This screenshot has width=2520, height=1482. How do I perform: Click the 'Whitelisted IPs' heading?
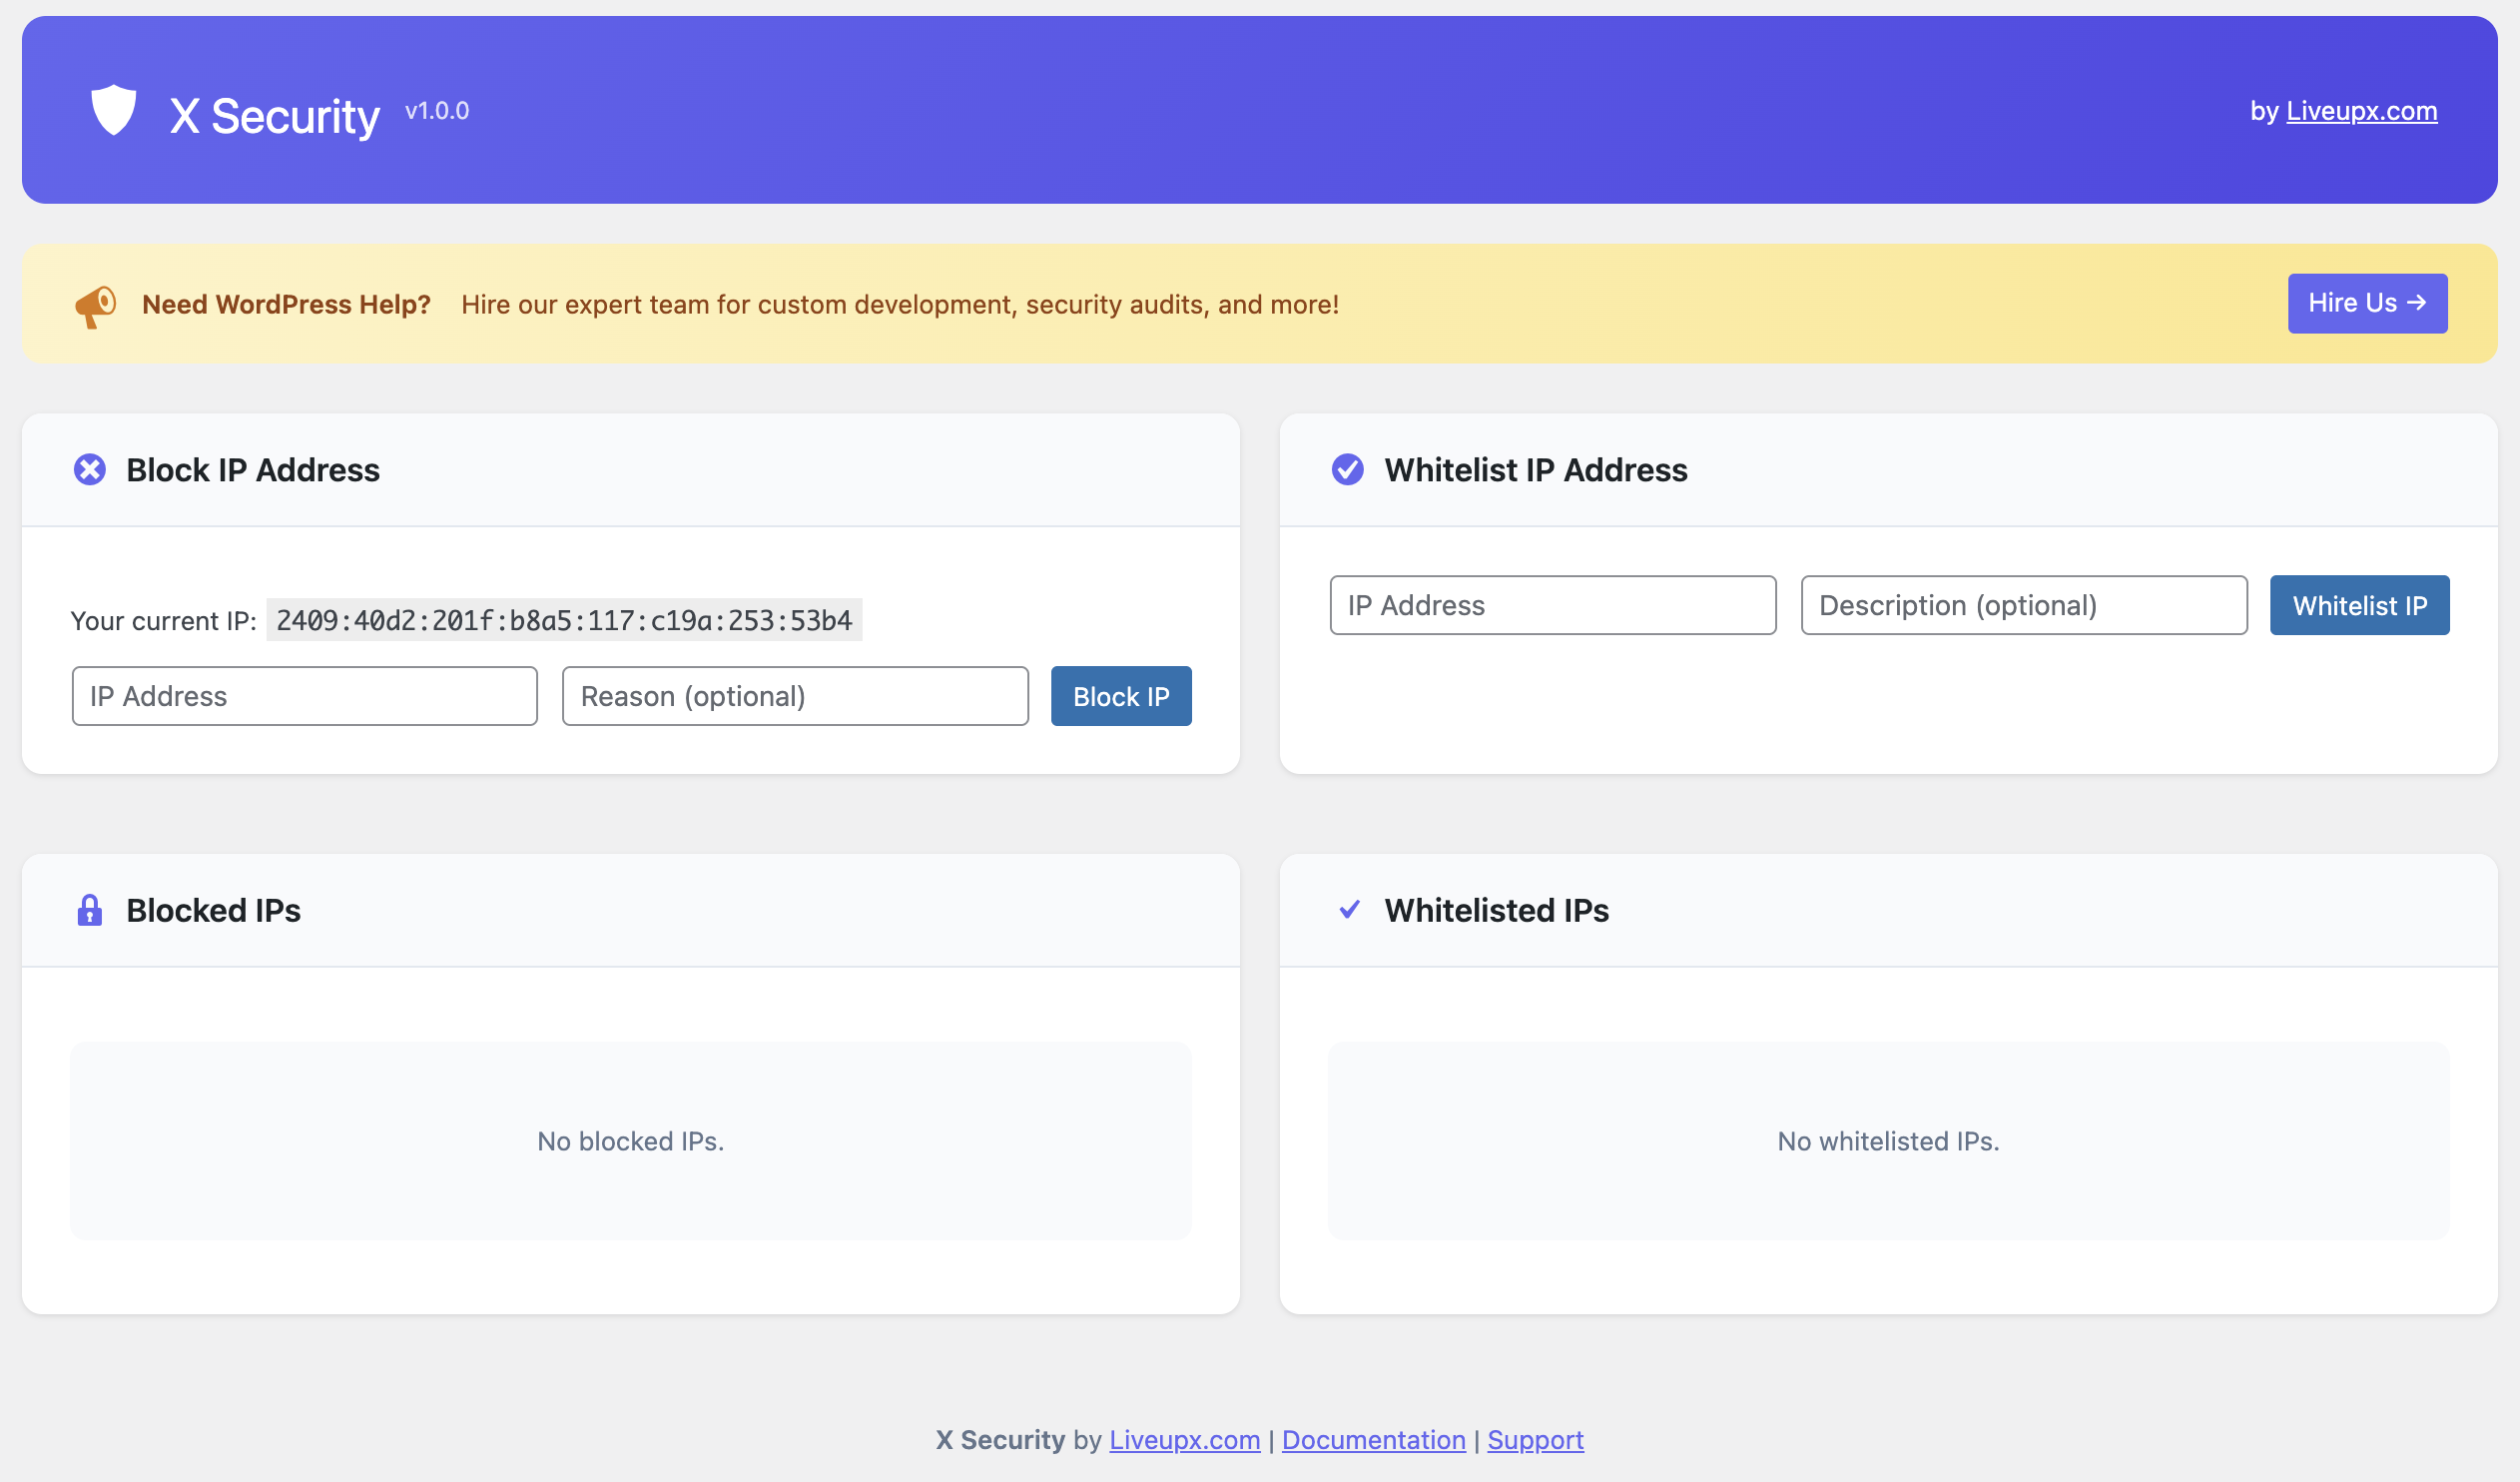point(1497,910)
